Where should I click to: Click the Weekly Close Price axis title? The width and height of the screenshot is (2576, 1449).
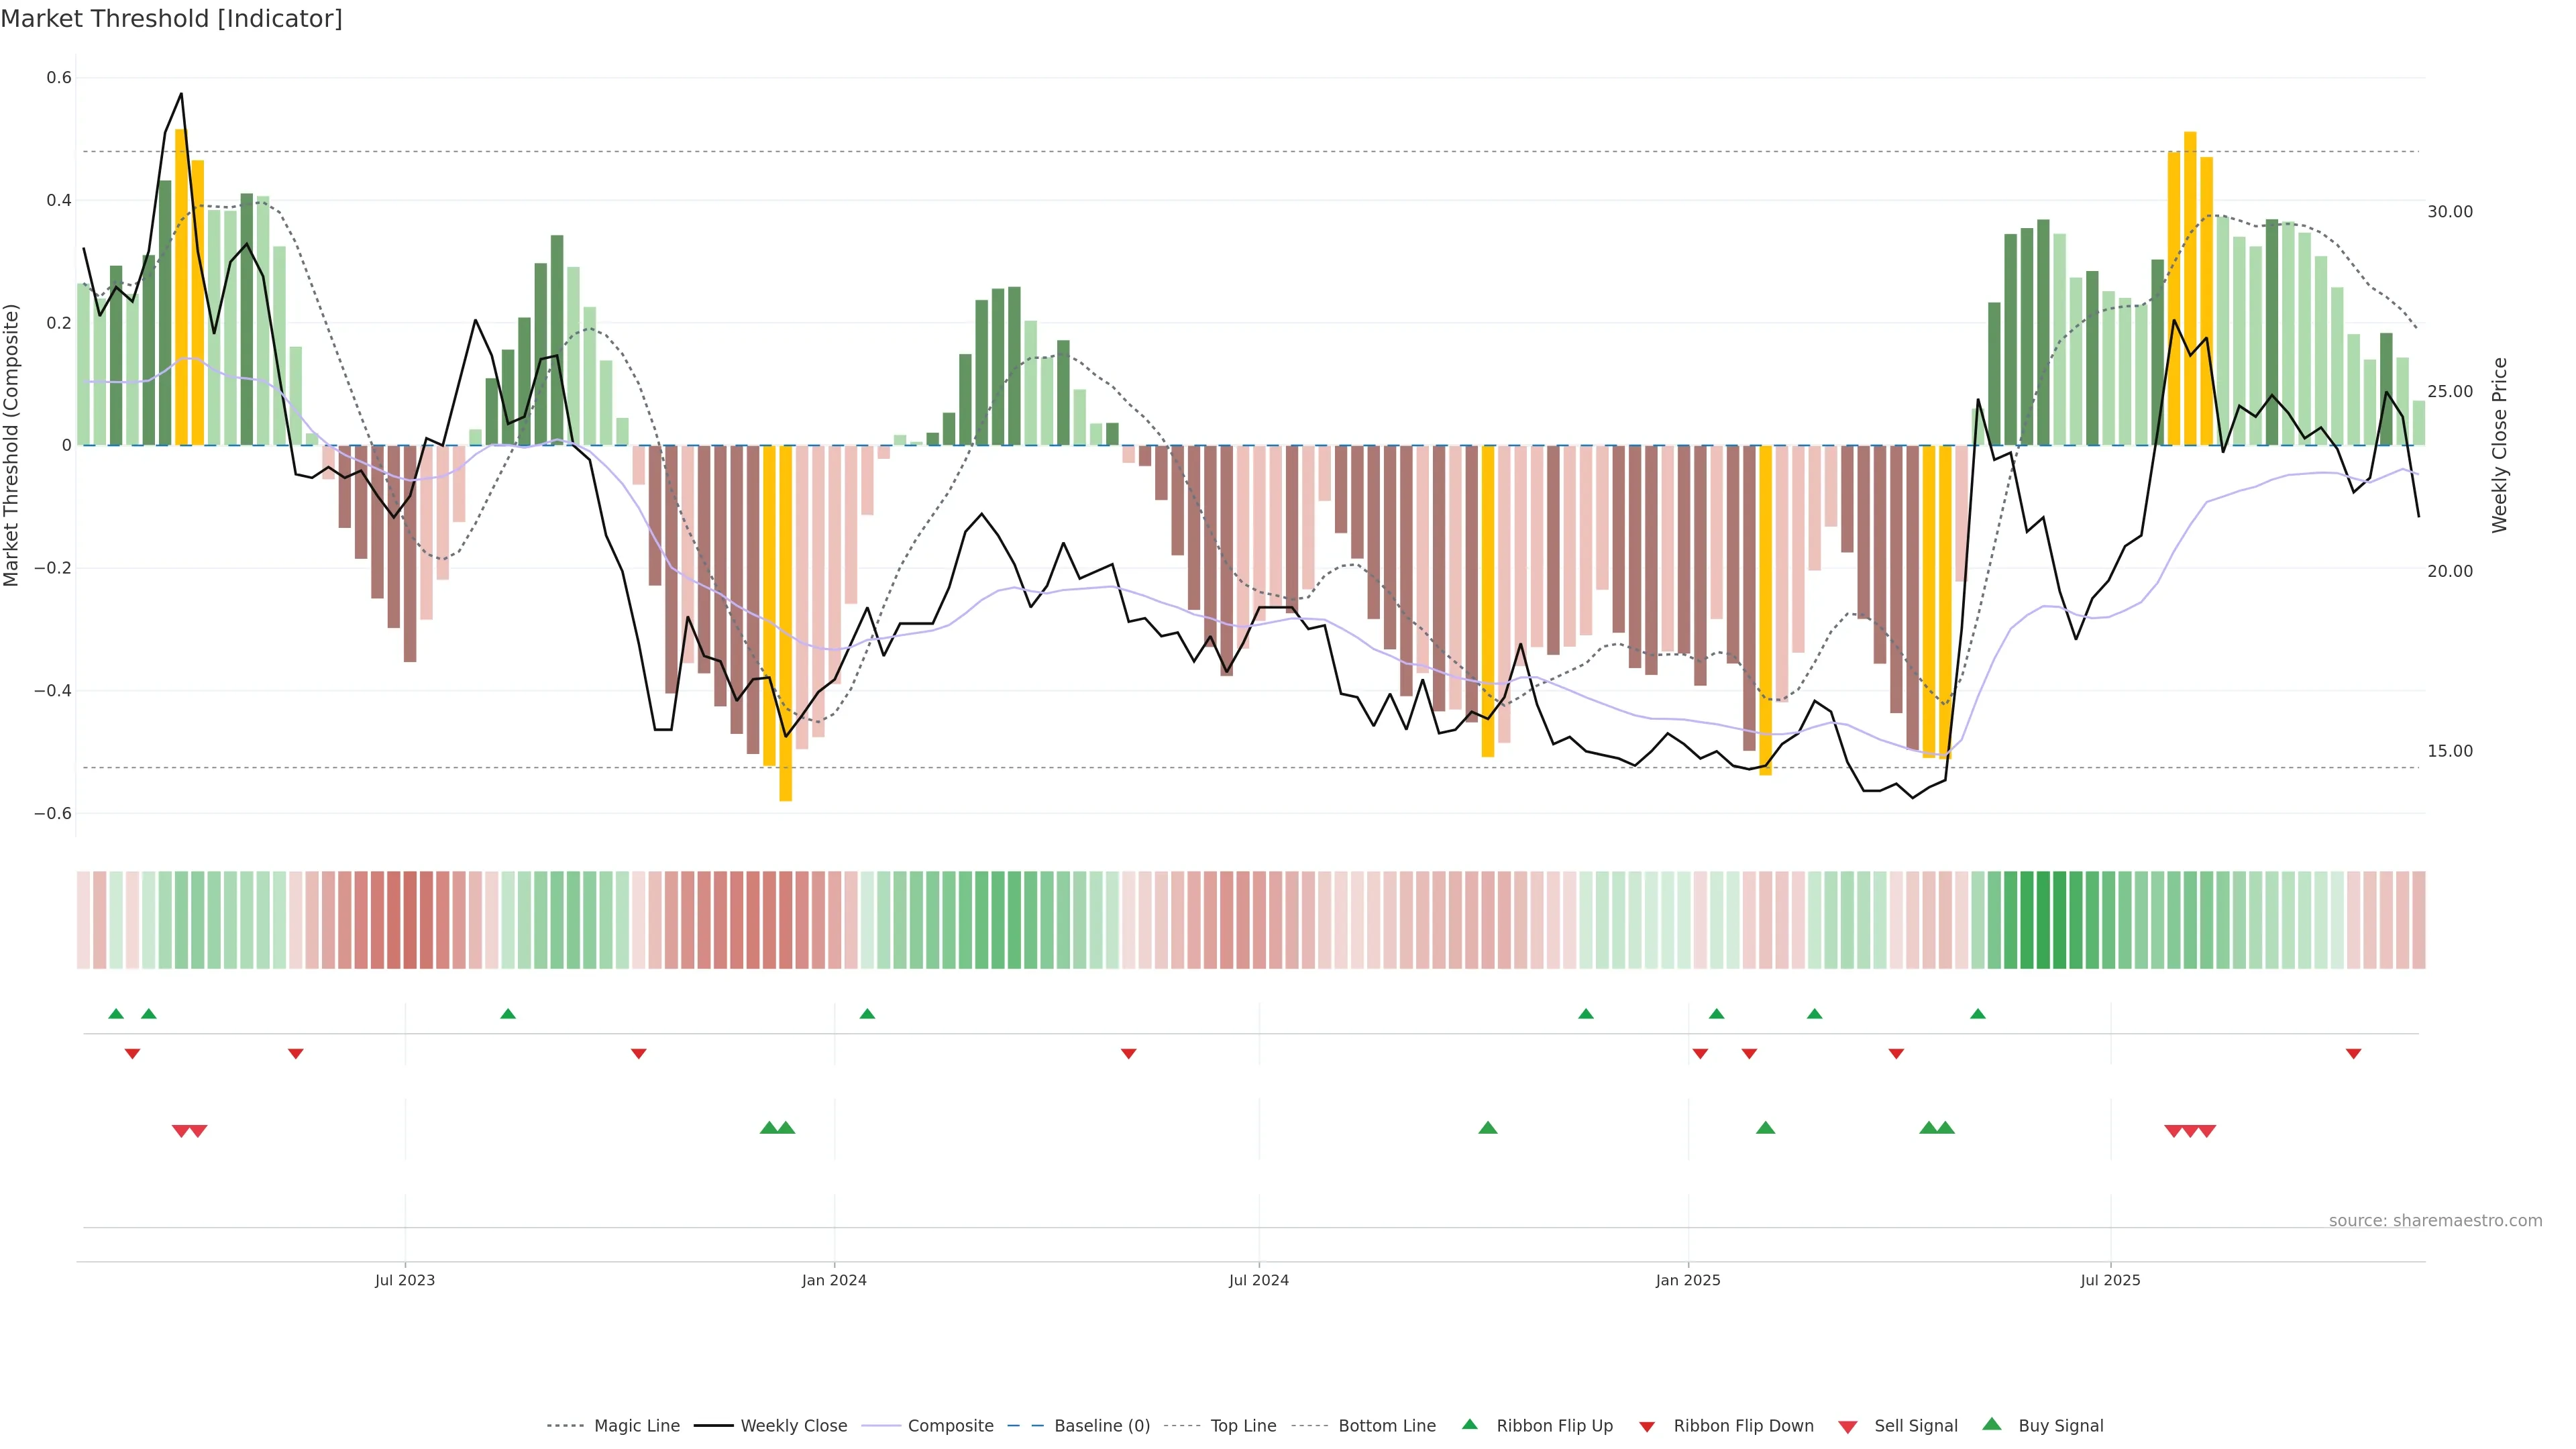[x=2500, y=445]
